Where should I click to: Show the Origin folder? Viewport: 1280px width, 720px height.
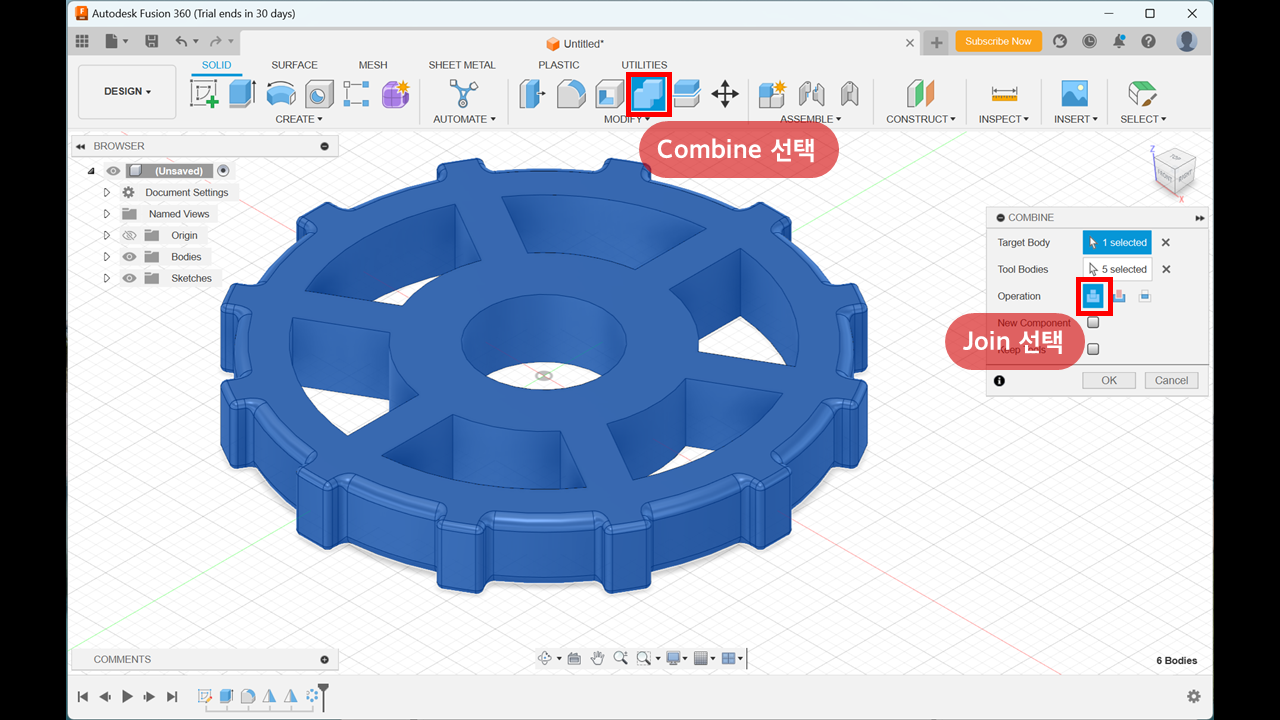tap(129, 236)
